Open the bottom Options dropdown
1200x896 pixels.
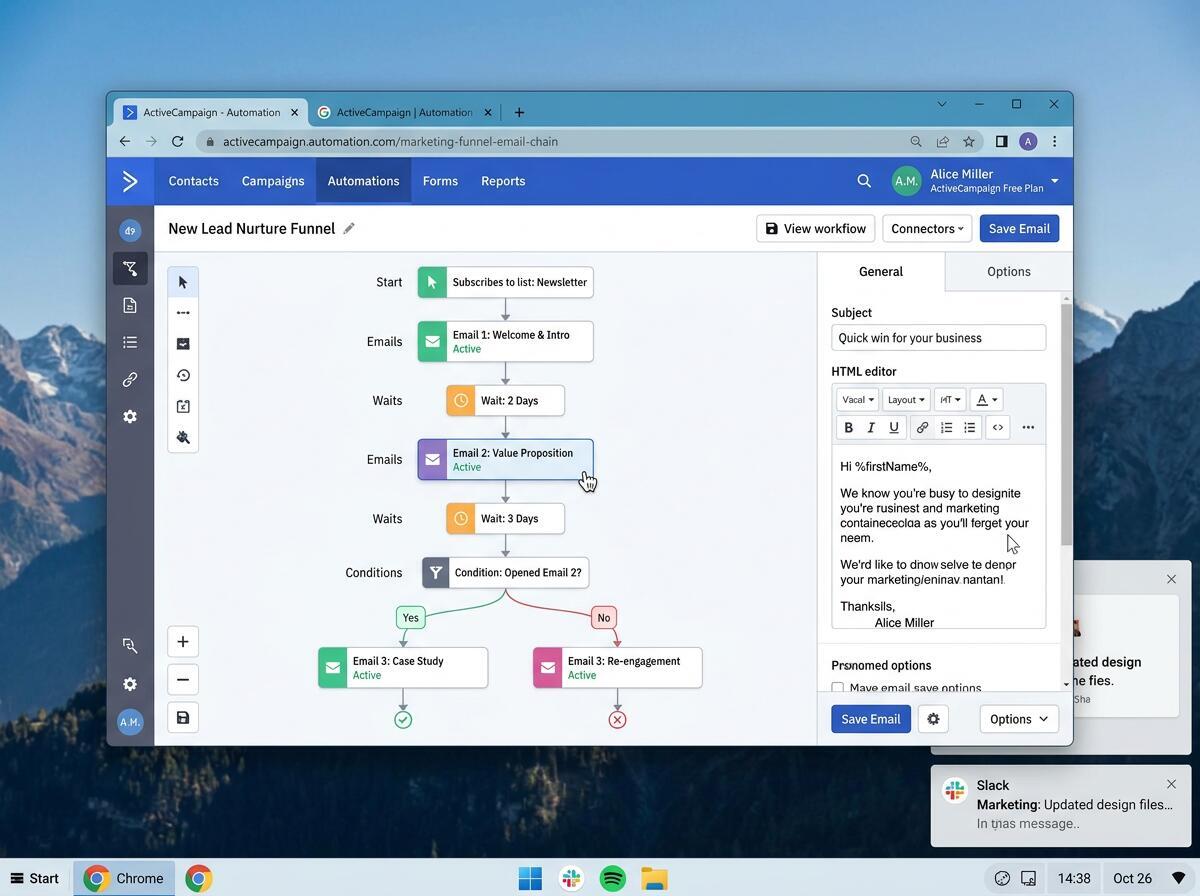click(x=1019, y=719)
